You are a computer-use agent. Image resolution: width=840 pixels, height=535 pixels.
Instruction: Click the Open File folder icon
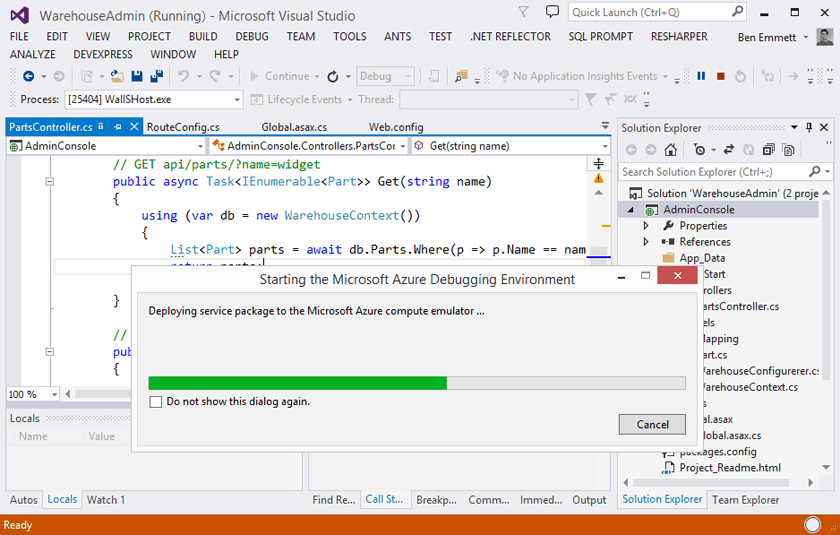coord(117,77)
